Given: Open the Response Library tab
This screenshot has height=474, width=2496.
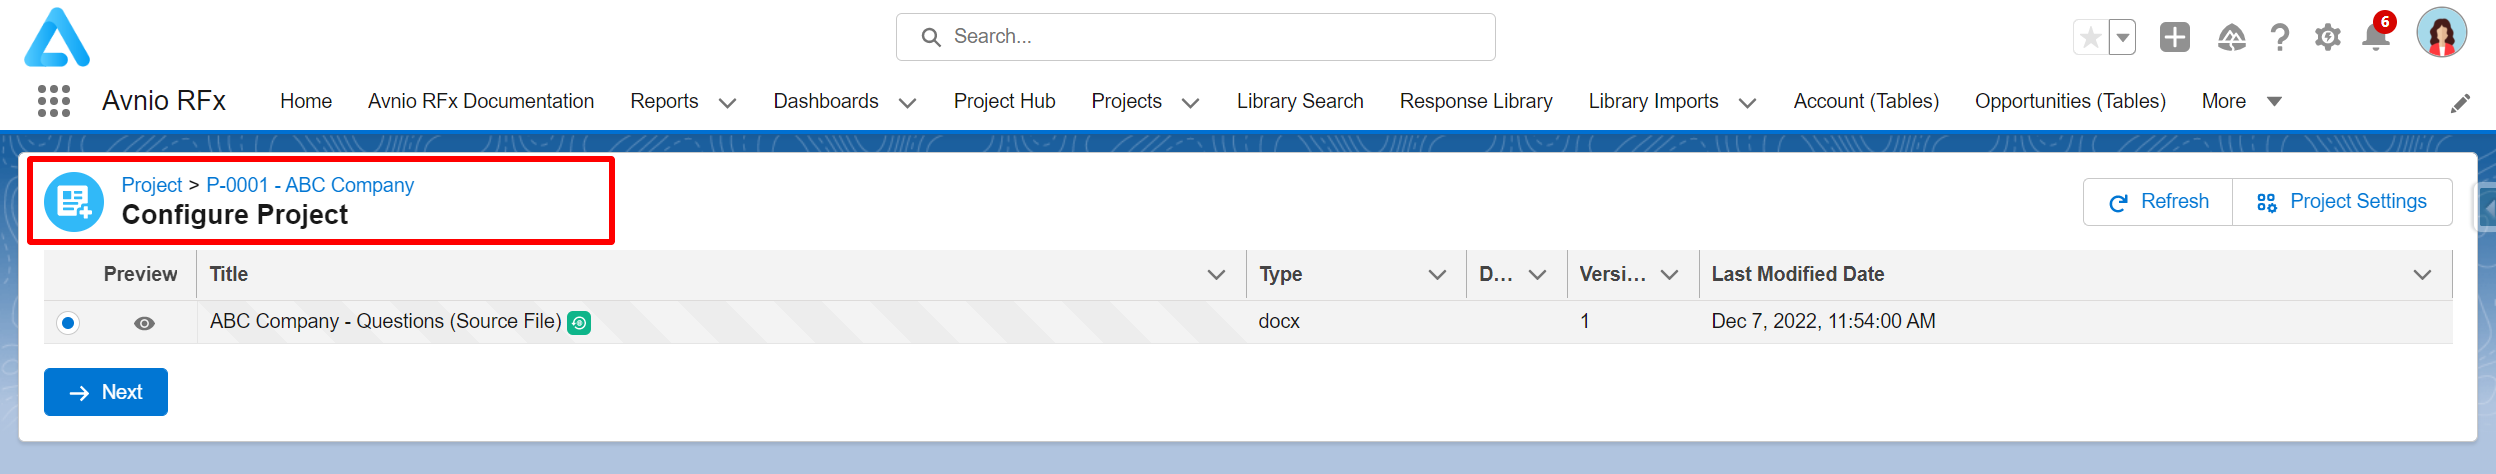Looking at the screenshot, I should pos(1476,102).
